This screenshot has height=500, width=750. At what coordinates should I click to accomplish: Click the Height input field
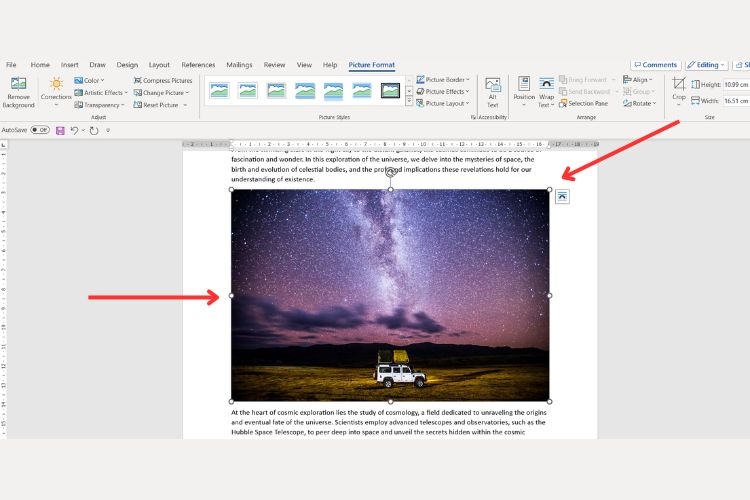click(736, 85)
